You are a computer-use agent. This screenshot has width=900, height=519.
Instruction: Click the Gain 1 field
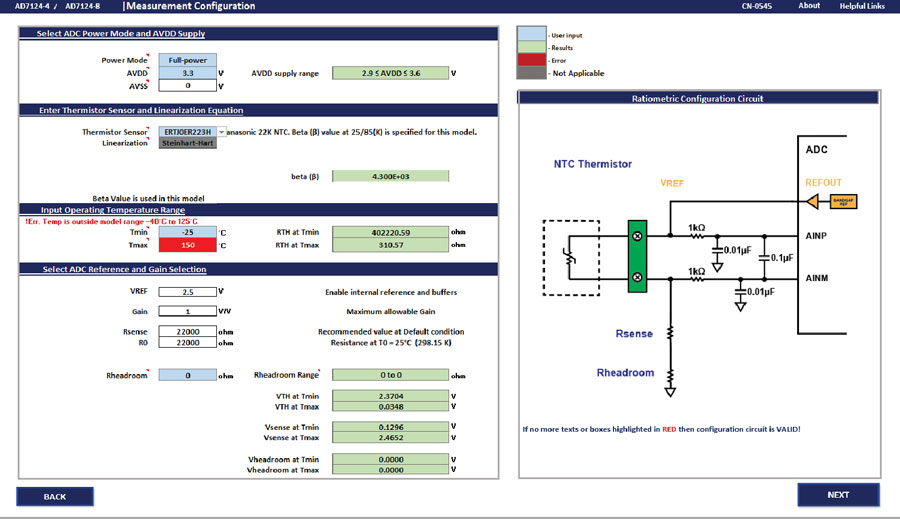coord(188,311)
